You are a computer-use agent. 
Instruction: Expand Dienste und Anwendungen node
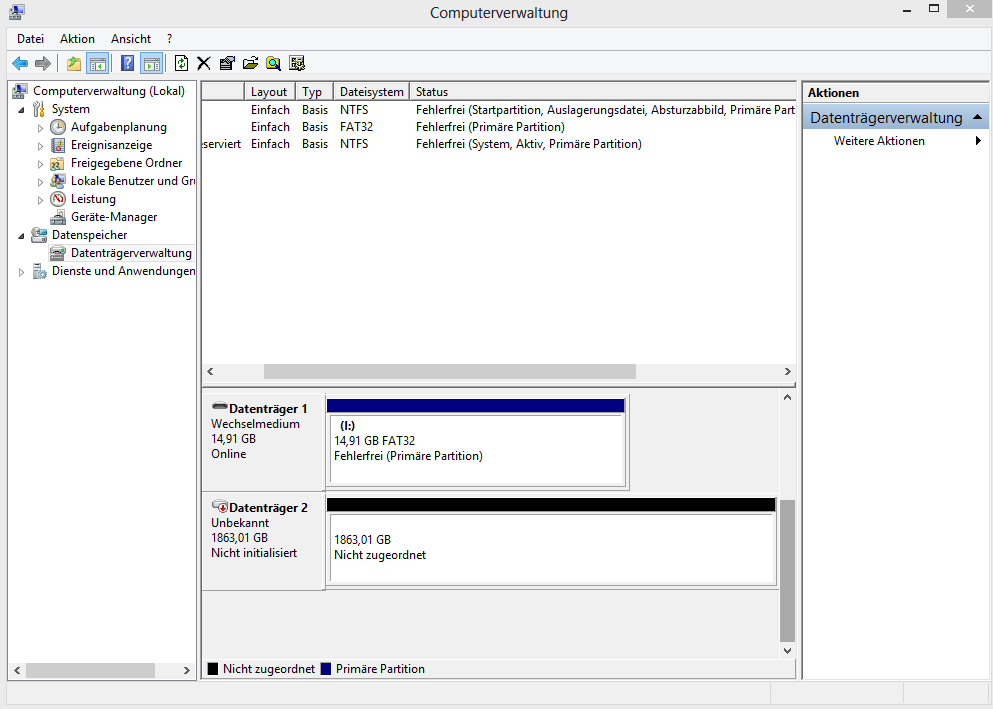coord(22,272)
